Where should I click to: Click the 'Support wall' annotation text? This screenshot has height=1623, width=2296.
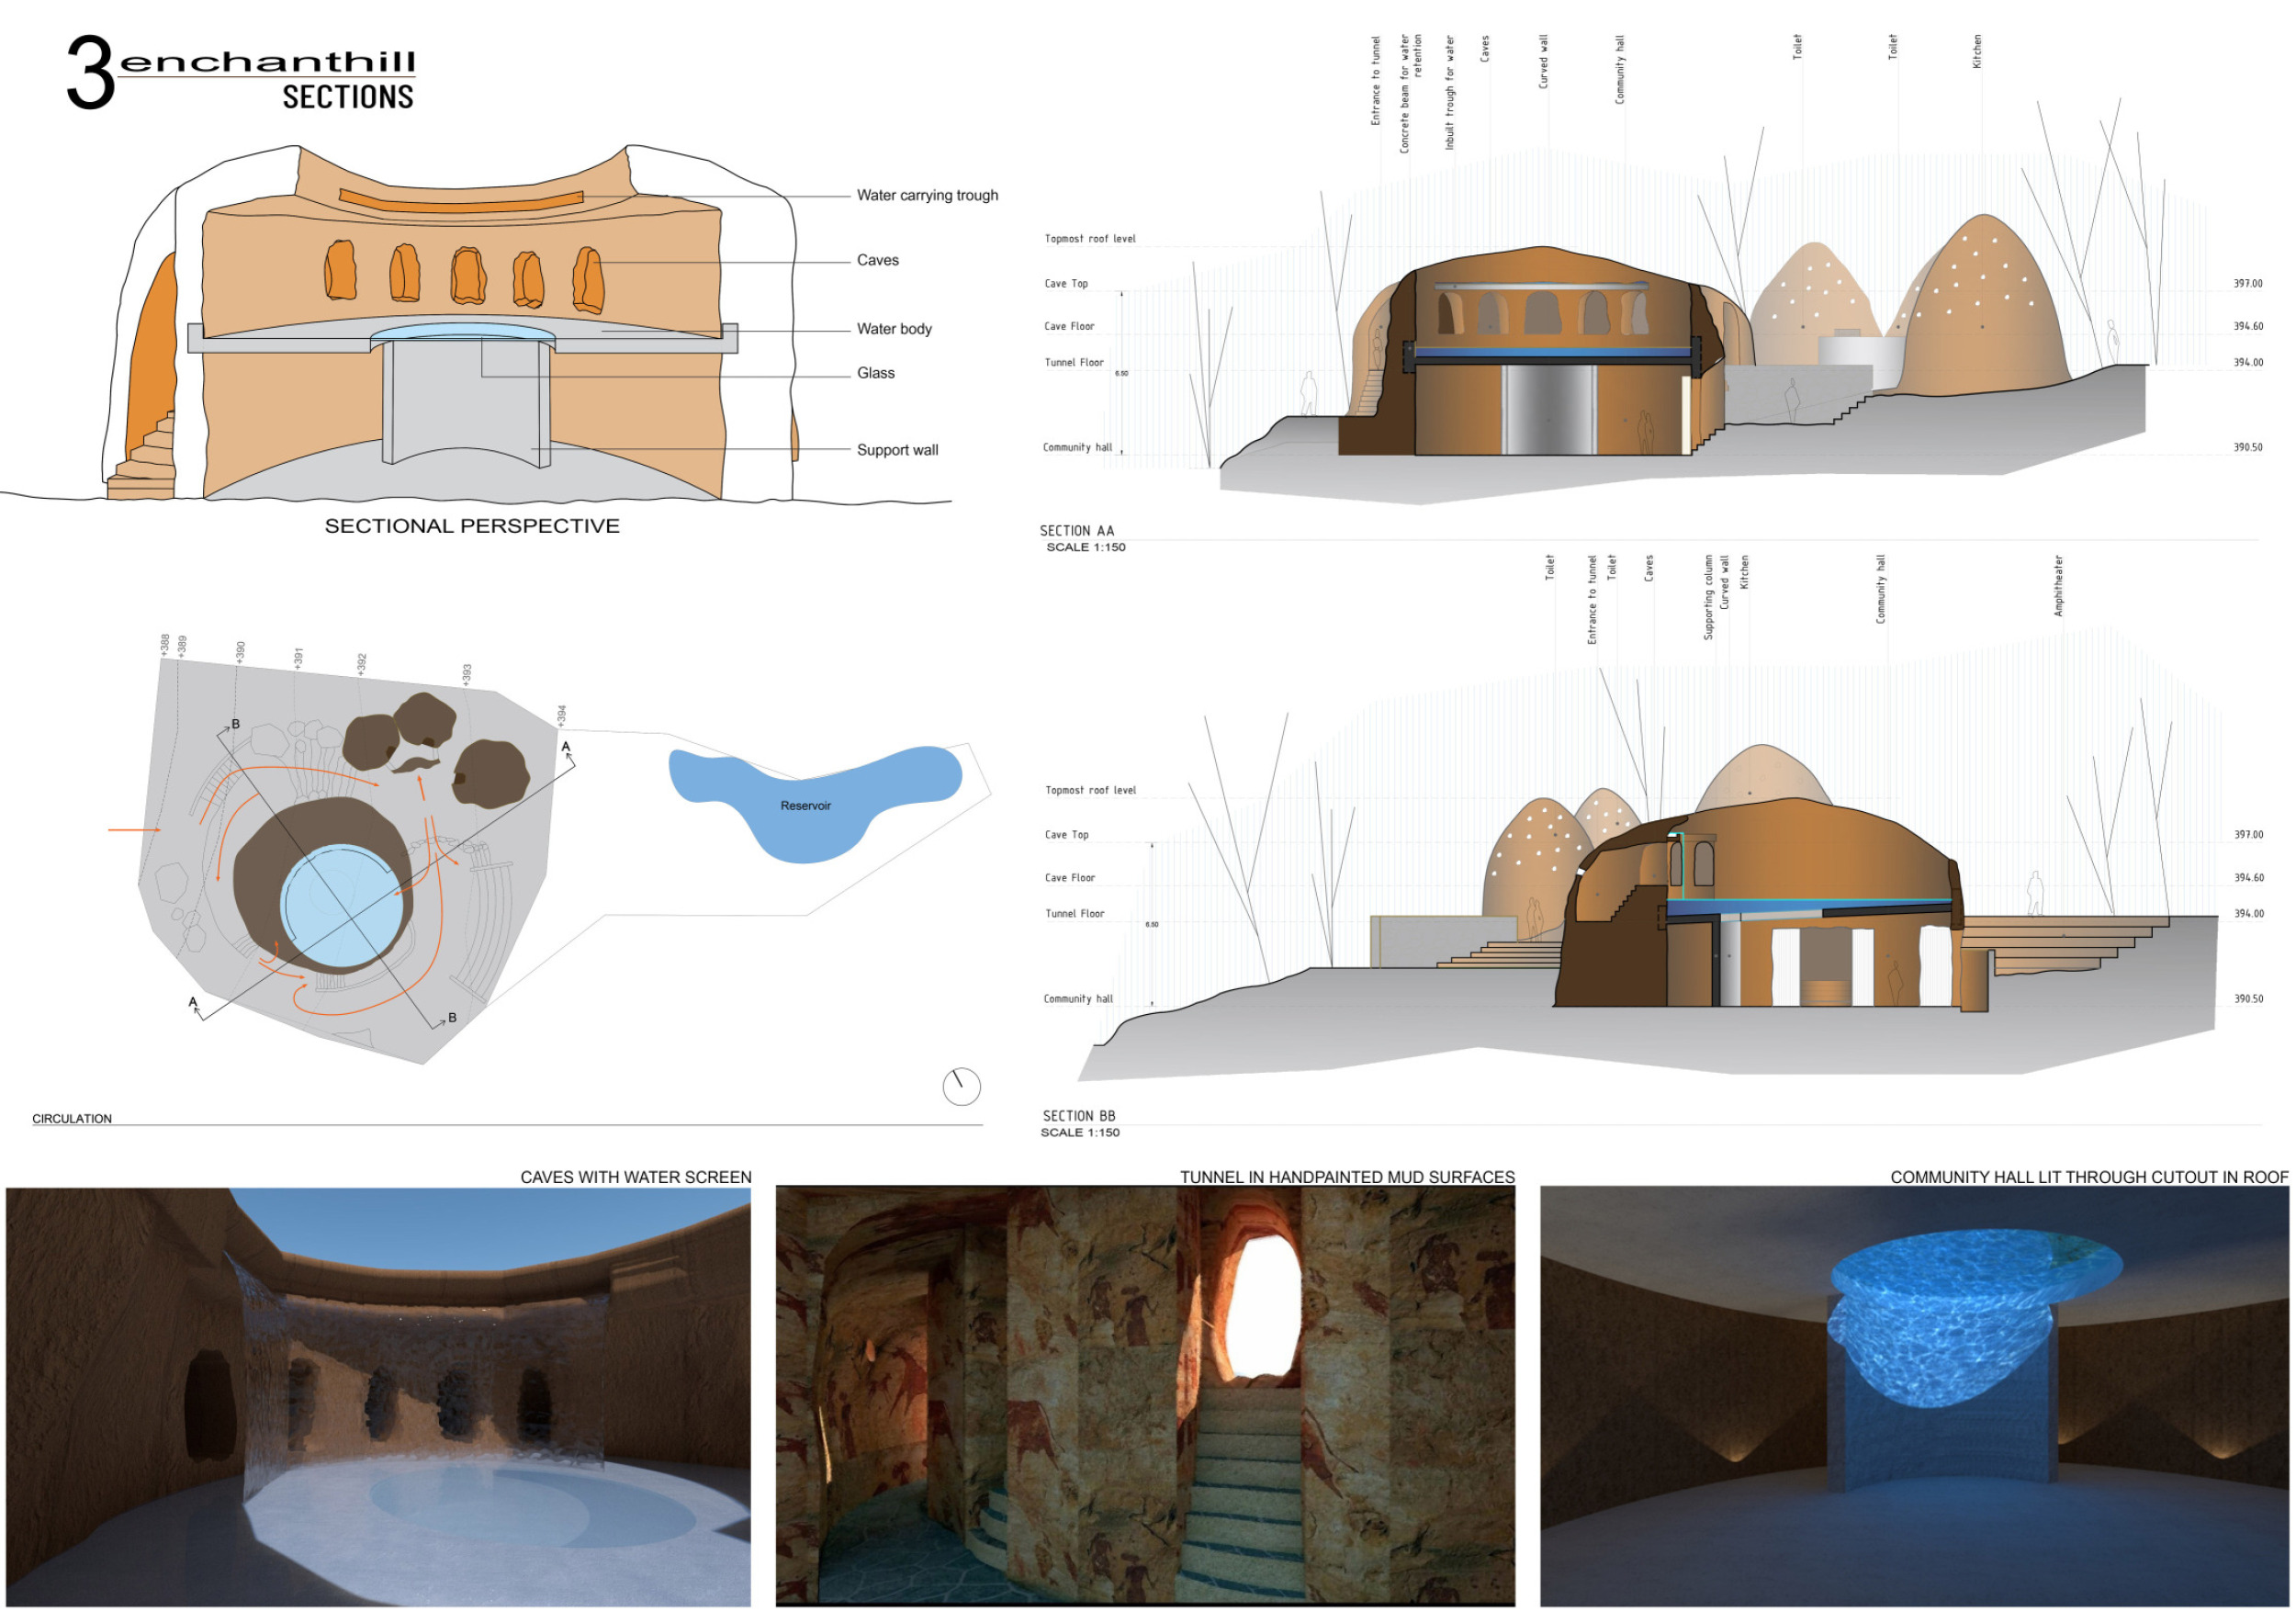click(x=897, y=450)
